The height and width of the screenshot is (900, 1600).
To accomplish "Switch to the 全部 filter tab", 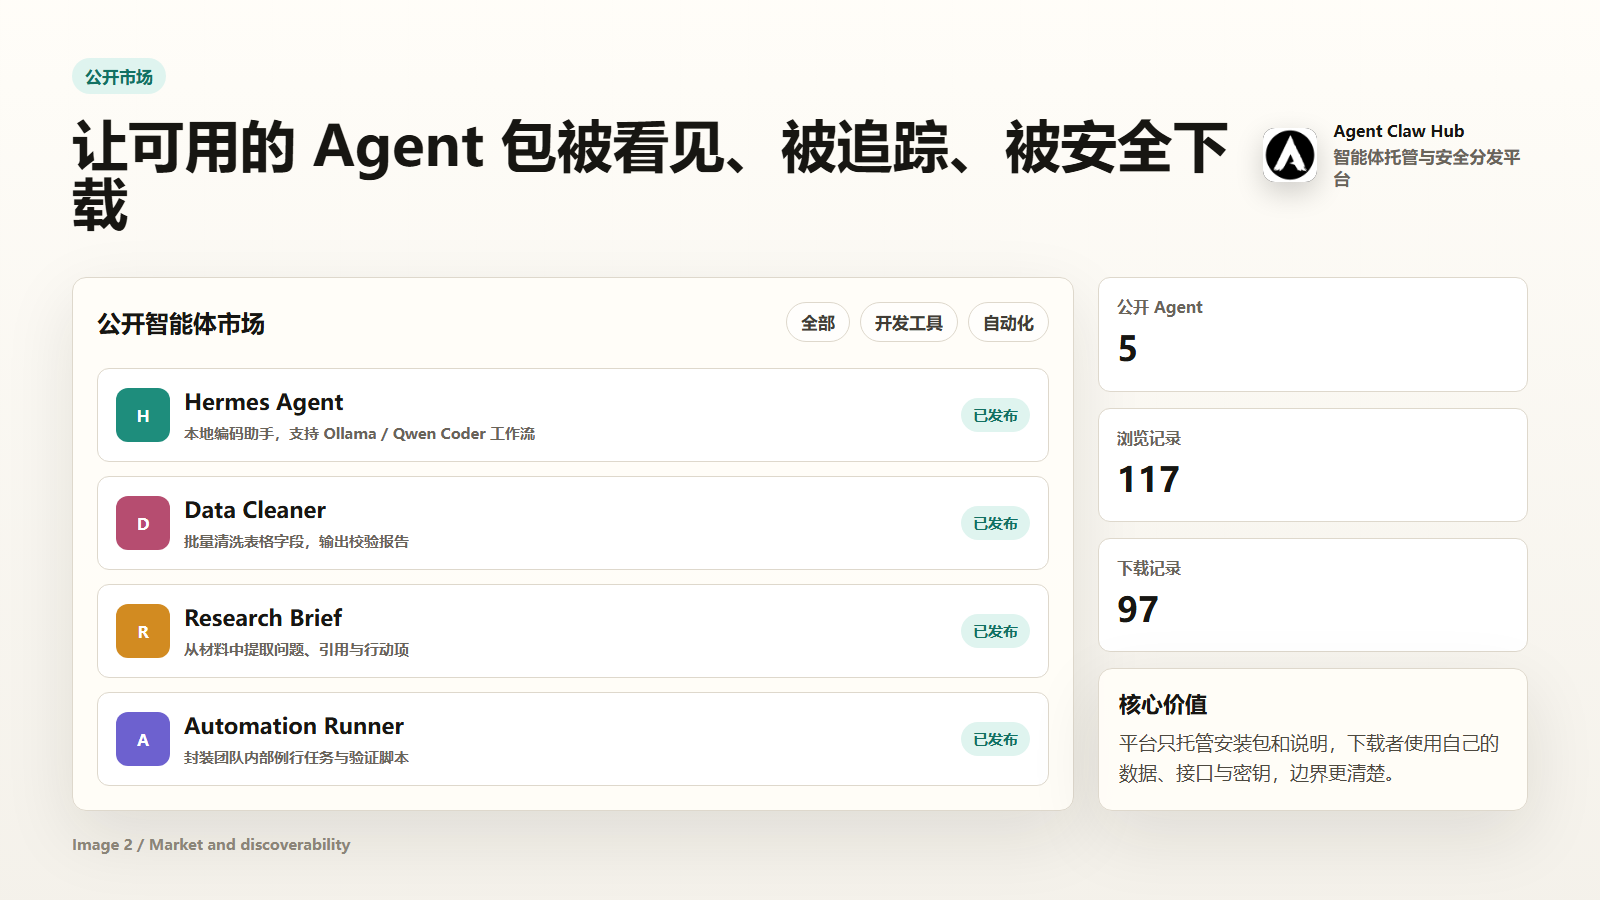I will [x=818, y=323].
